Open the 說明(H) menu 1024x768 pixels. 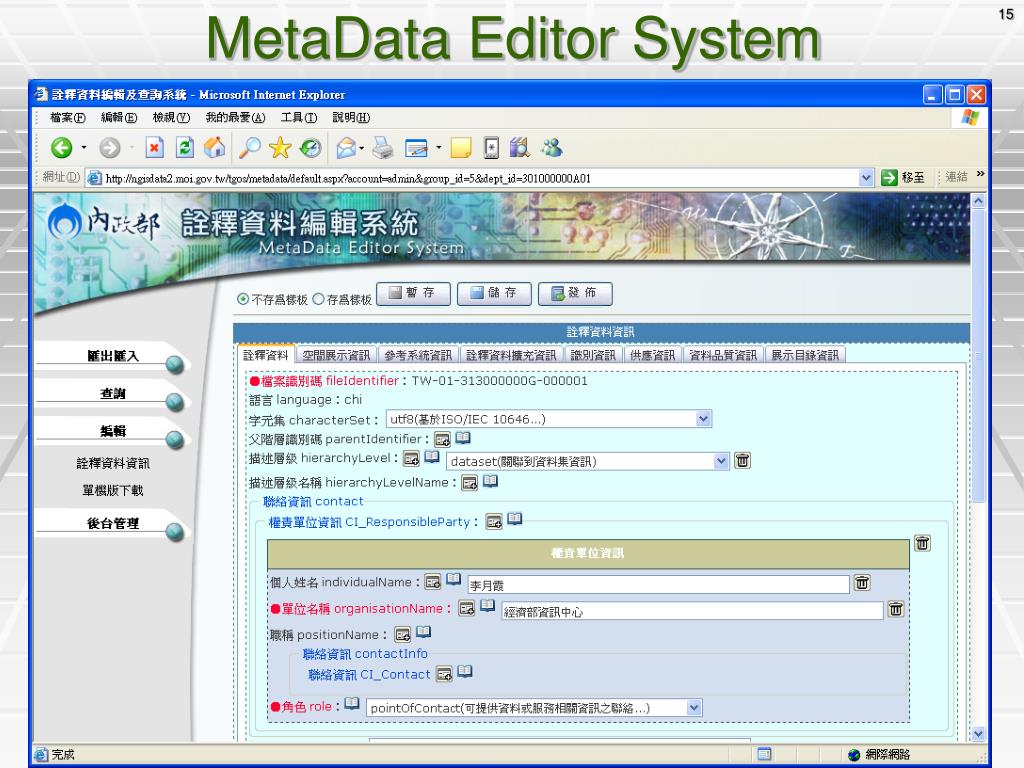[351, 118]
